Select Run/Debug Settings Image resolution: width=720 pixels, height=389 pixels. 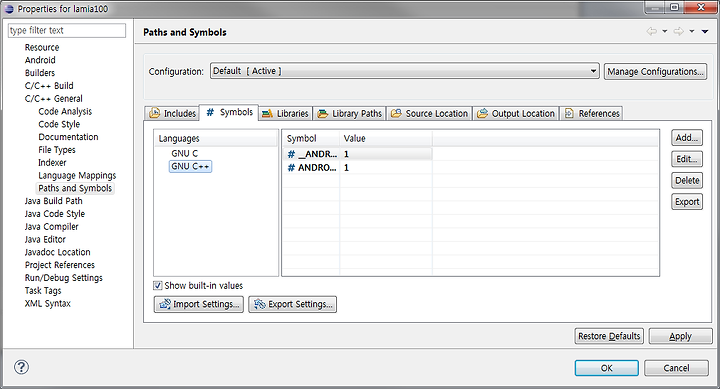[64, 278]
